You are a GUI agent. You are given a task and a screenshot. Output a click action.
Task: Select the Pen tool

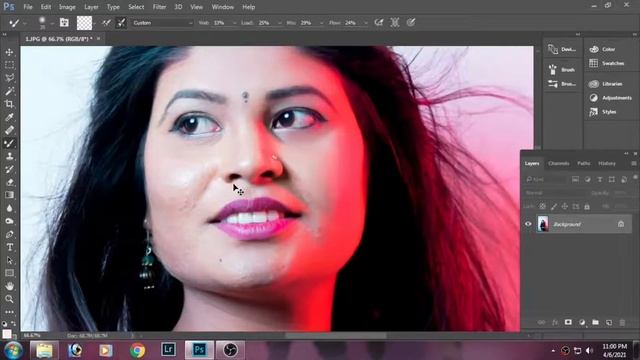point(9,234)
